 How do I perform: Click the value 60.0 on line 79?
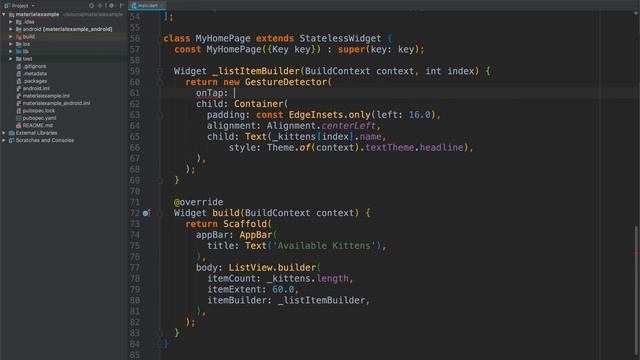pos(283,289)
